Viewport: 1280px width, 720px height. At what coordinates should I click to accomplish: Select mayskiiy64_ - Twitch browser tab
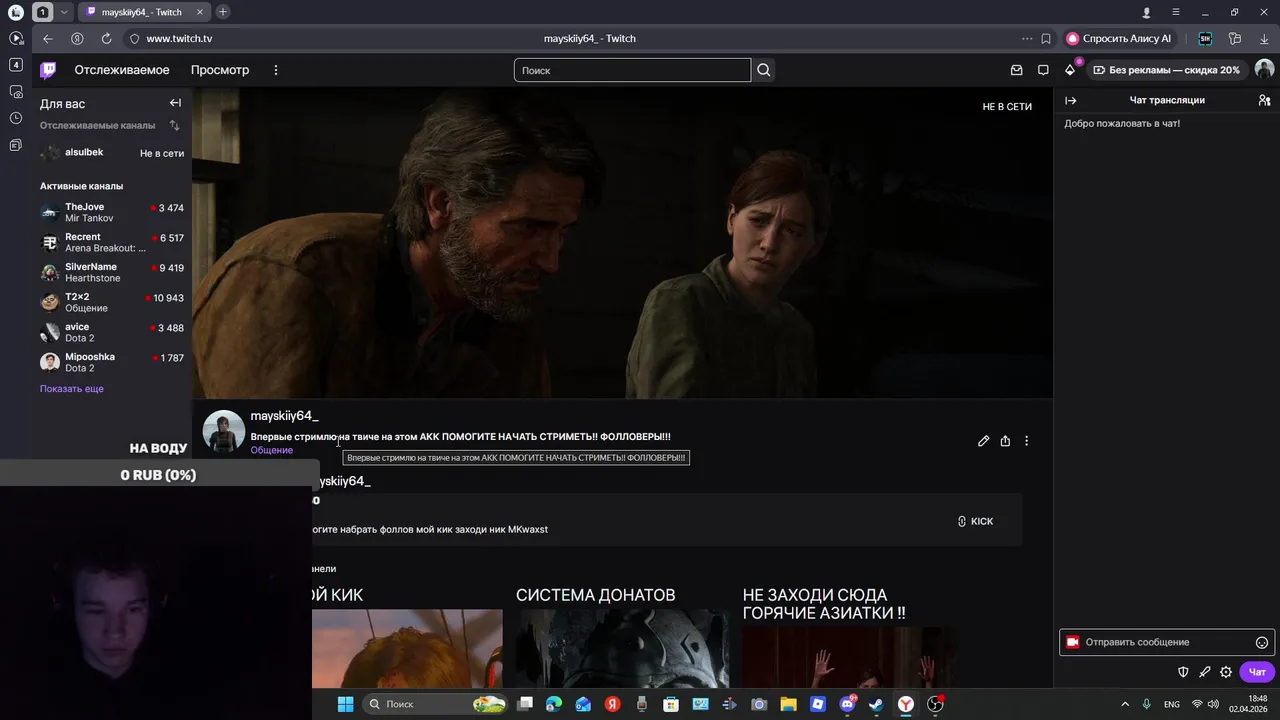[x=142, y=12]
